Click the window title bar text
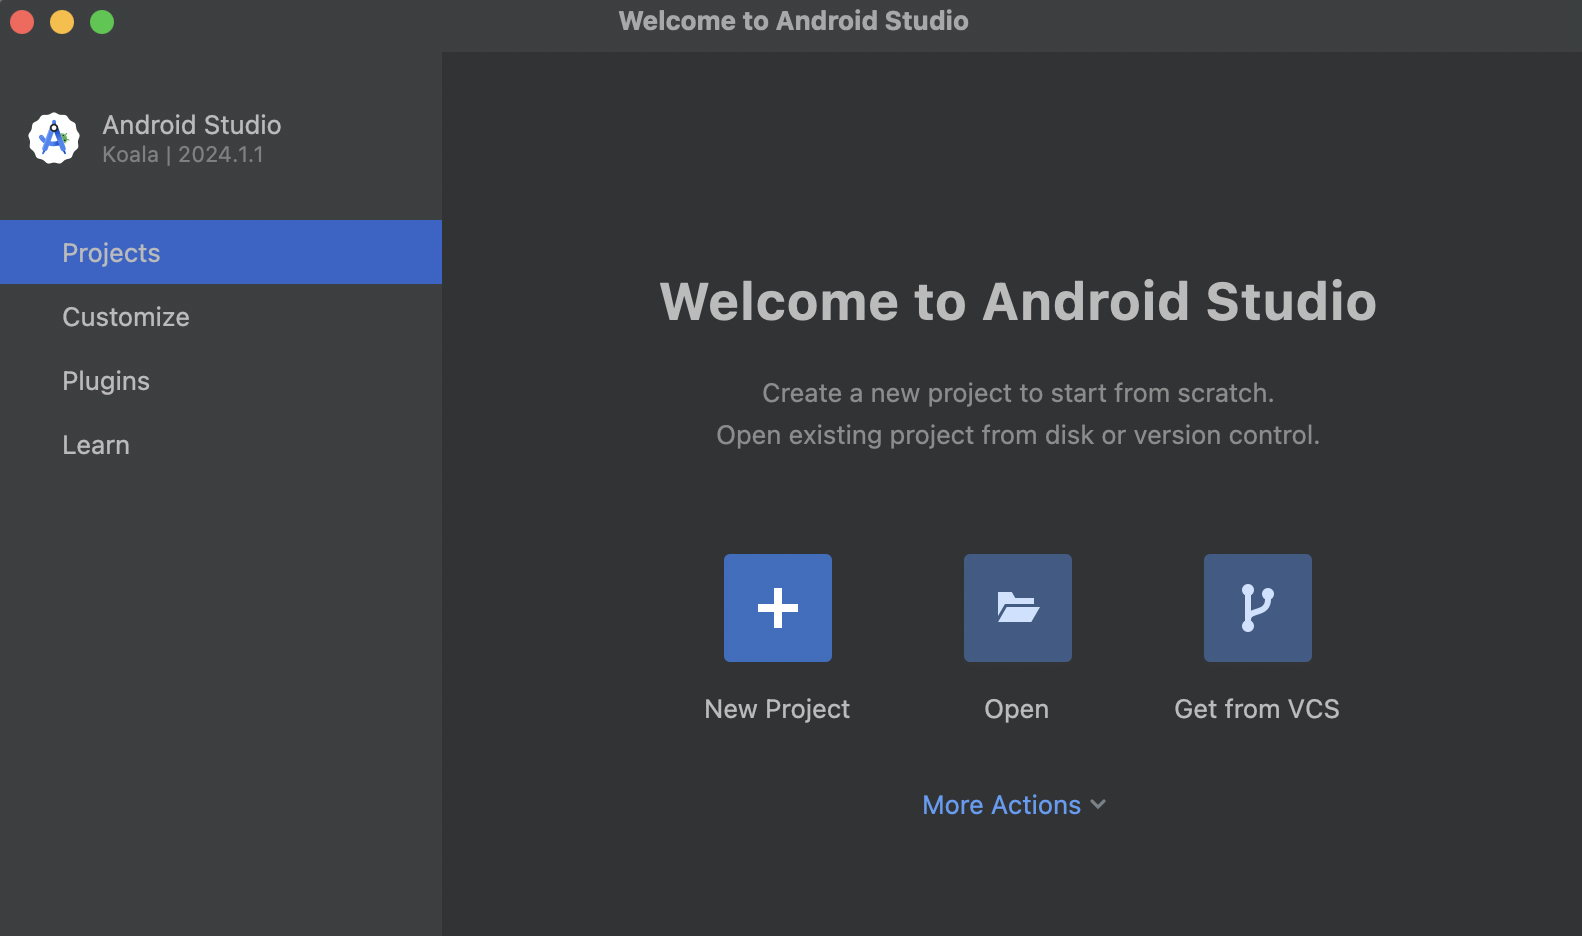Image resolution: width=1582 pixels, height=936 pixels. click(x=794, y=21)
